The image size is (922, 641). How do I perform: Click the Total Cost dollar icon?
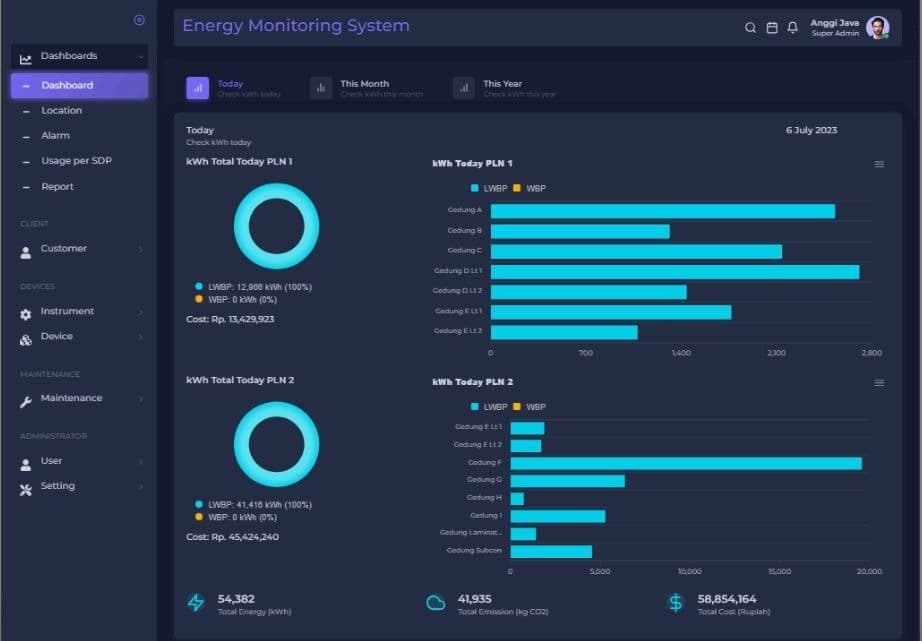(x=676, y=603)
